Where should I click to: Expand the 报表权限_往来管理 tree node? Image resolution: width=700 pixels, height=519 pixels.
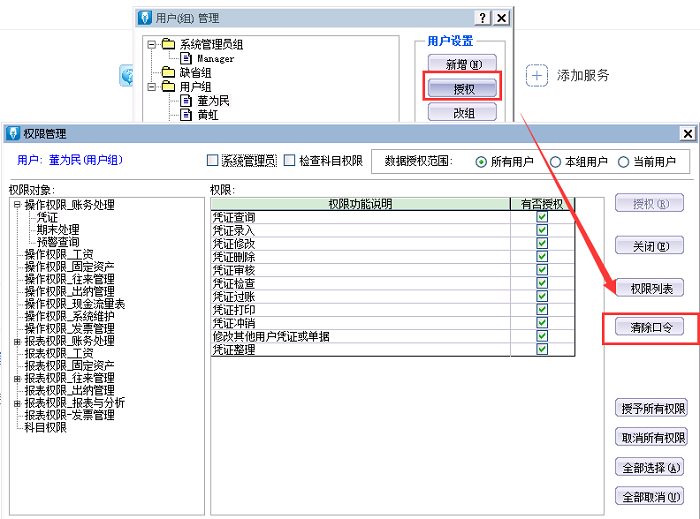[17, 378]
